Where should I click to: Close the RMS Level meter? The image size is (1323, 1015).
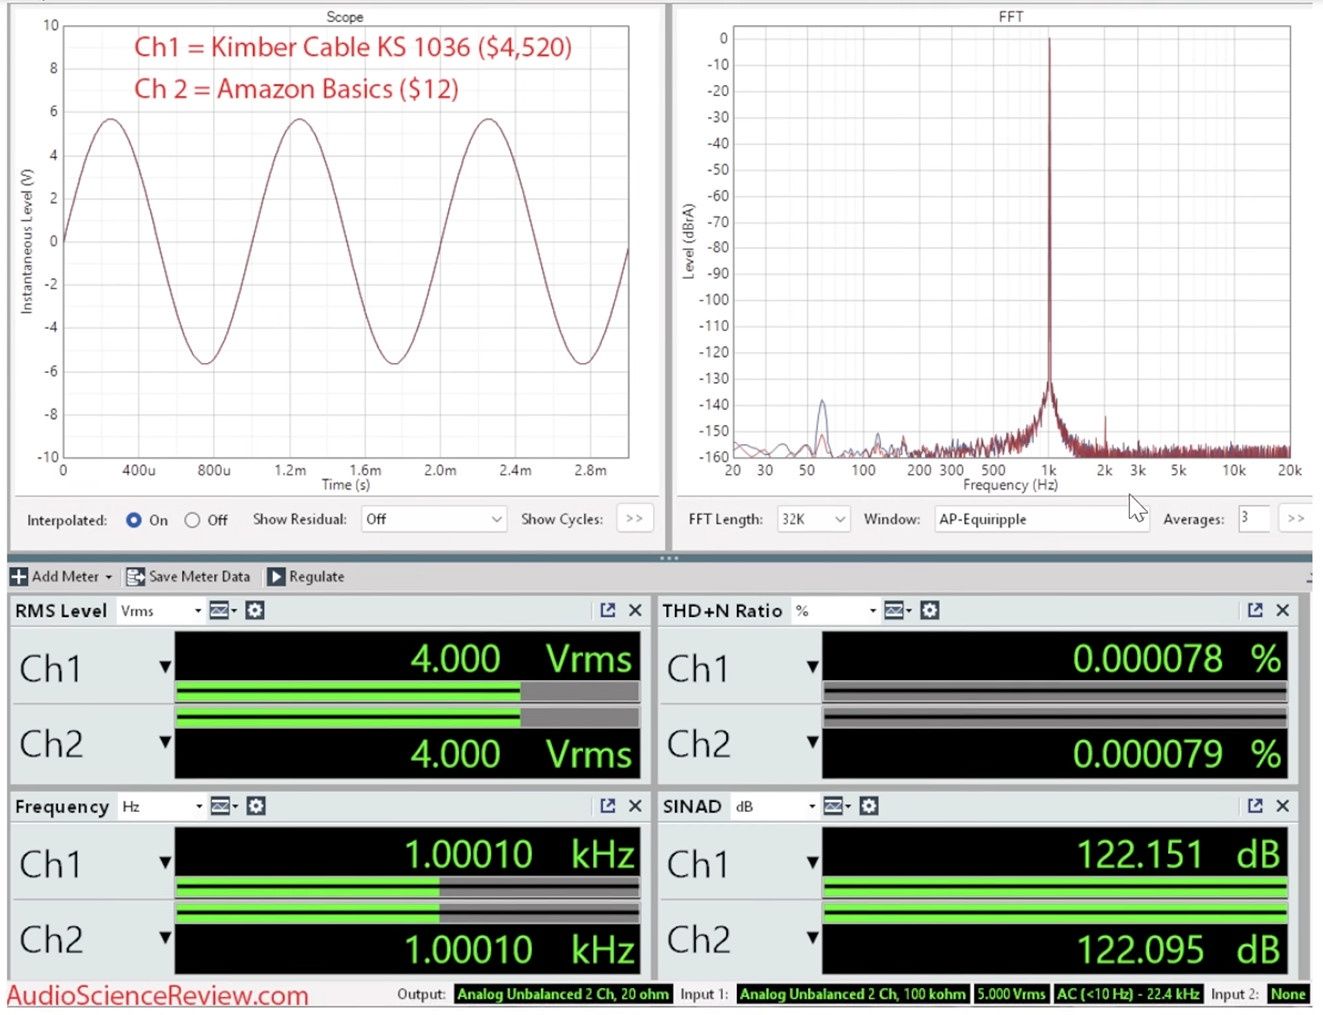click(x=635, y=610)
